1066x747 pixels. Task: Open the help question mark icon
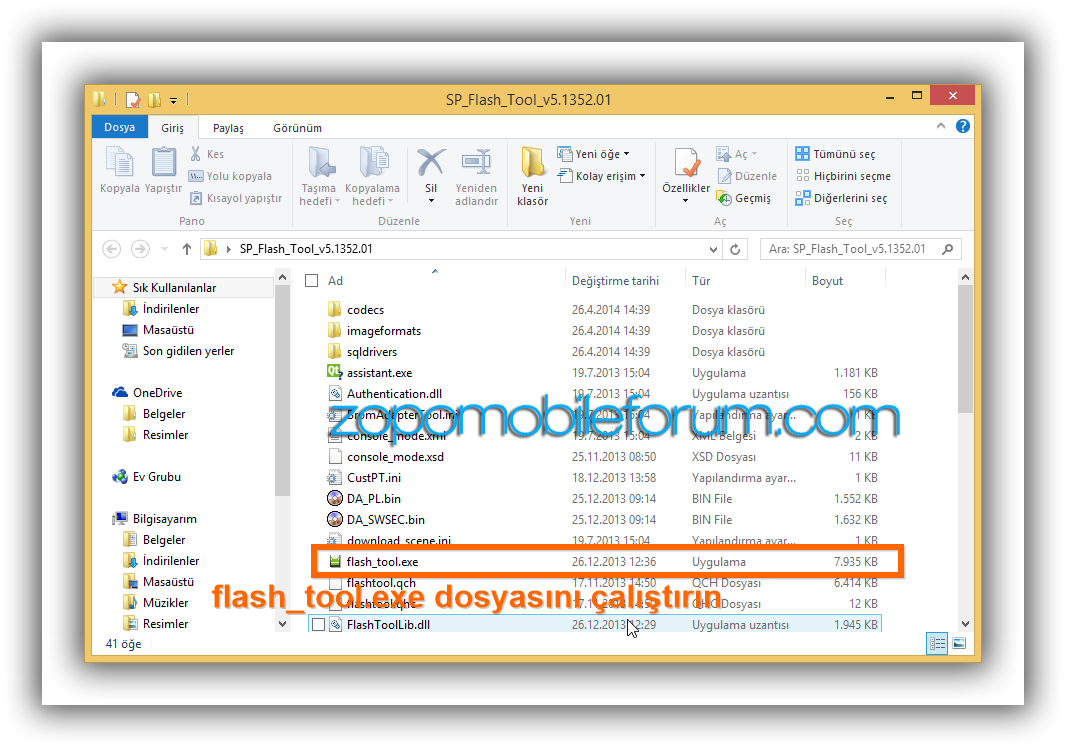click(x=962, y=127)
